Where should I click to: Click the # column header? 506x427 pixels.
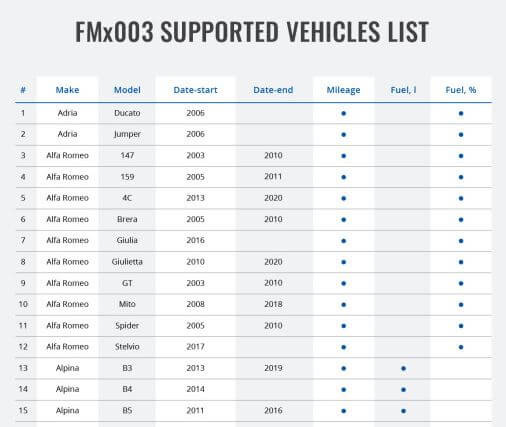click(x=23, y=90)
